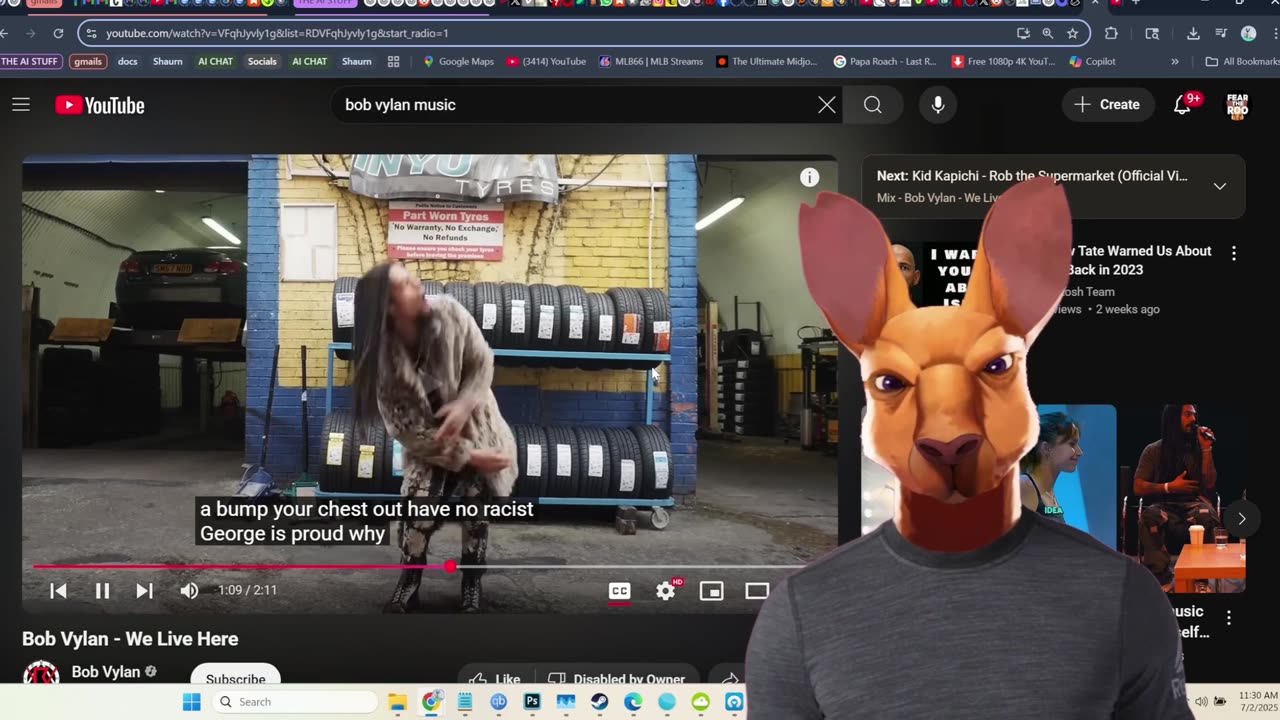The width and height of the screenshot is (1280, 720).
Task: Open All Bookmarks folder
Action: (x=1242, y=61)
